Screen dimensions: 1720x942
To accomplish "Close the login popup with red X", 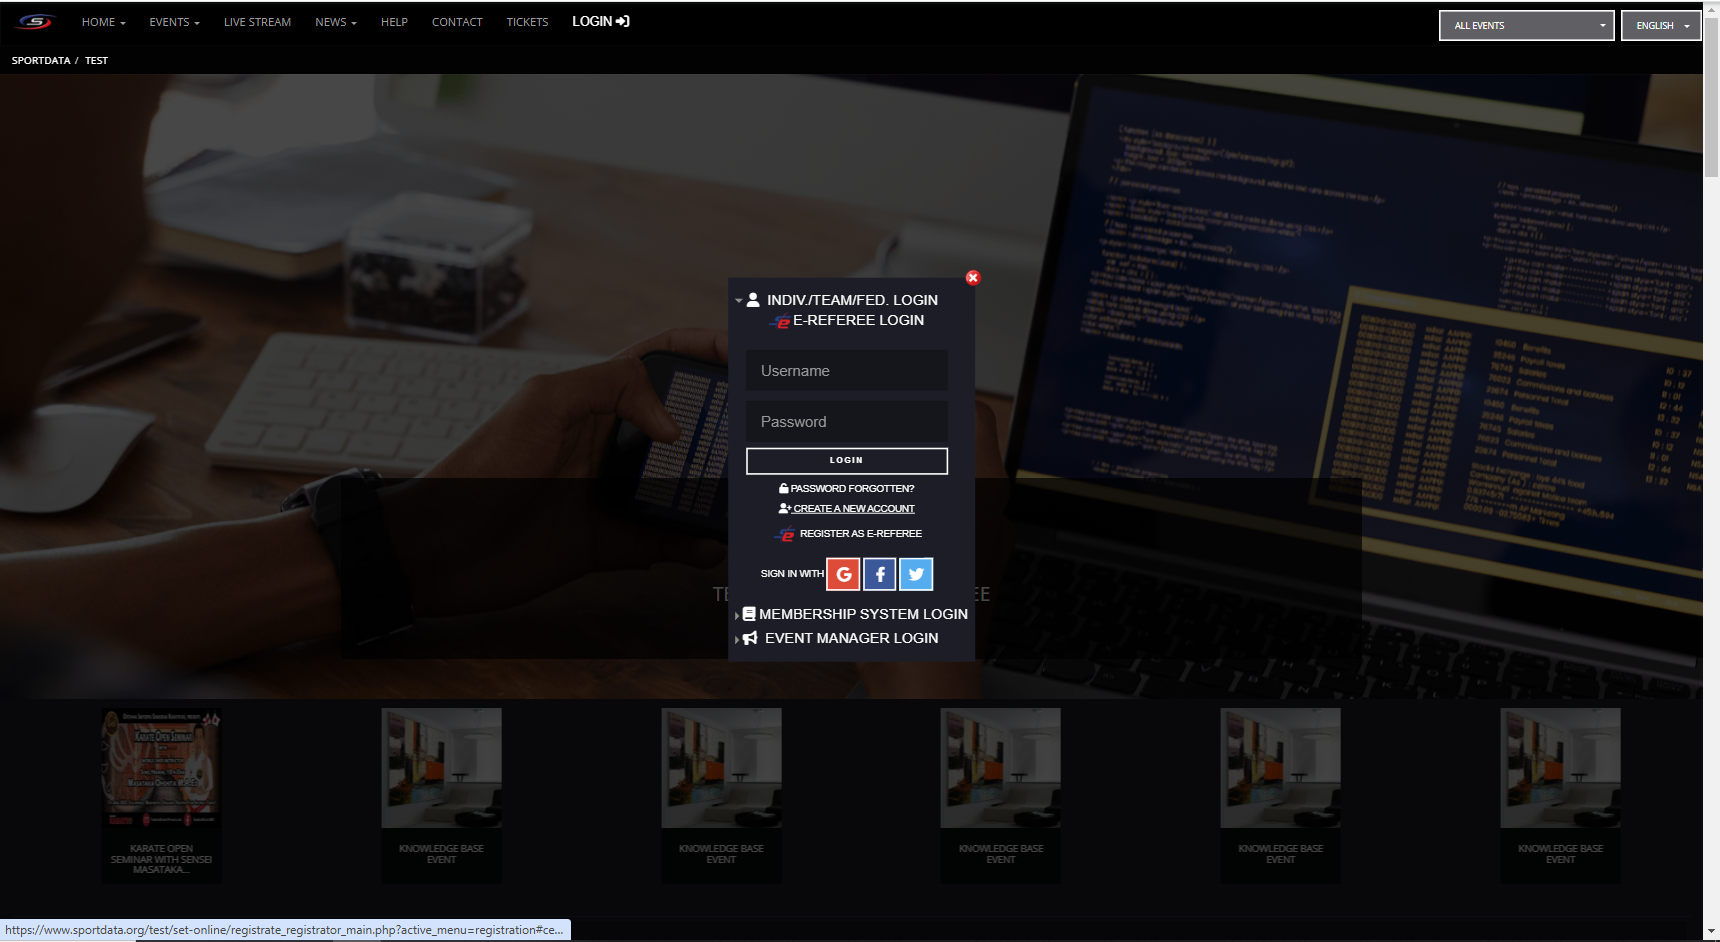I will tap(972, 278).
